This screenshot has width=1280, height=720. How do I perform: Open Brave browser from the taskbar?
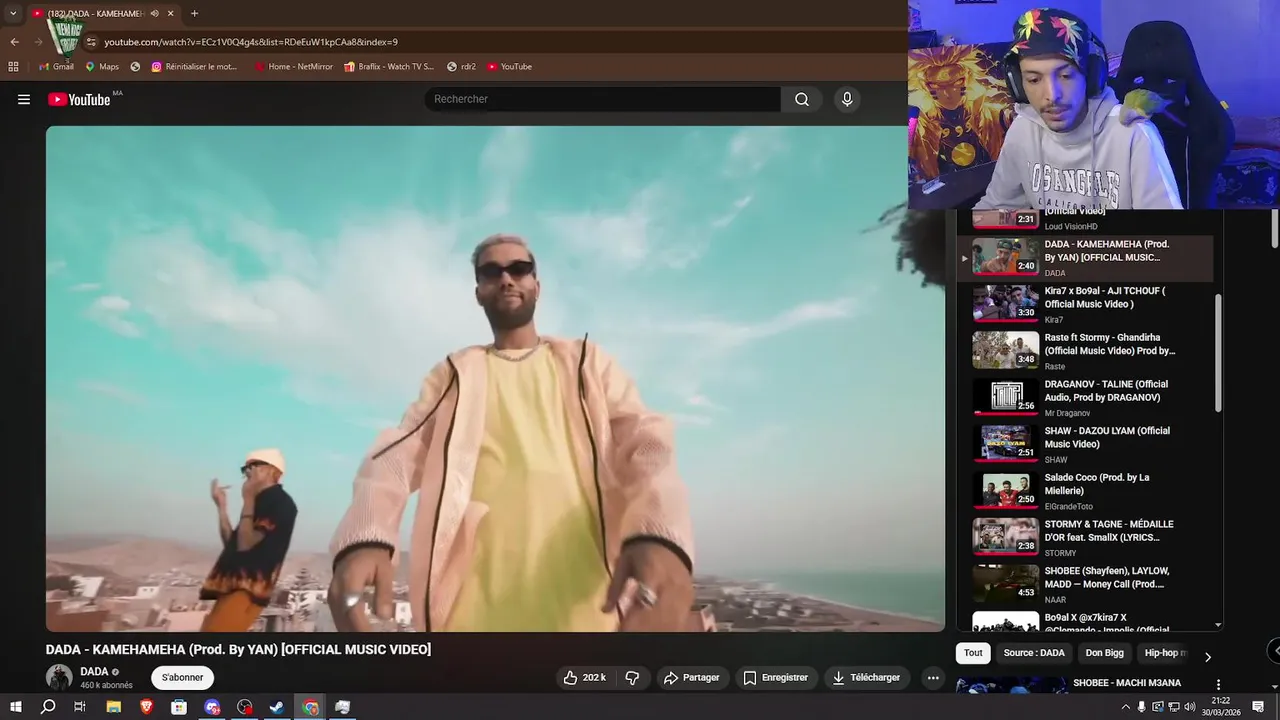tap(147, 707)
